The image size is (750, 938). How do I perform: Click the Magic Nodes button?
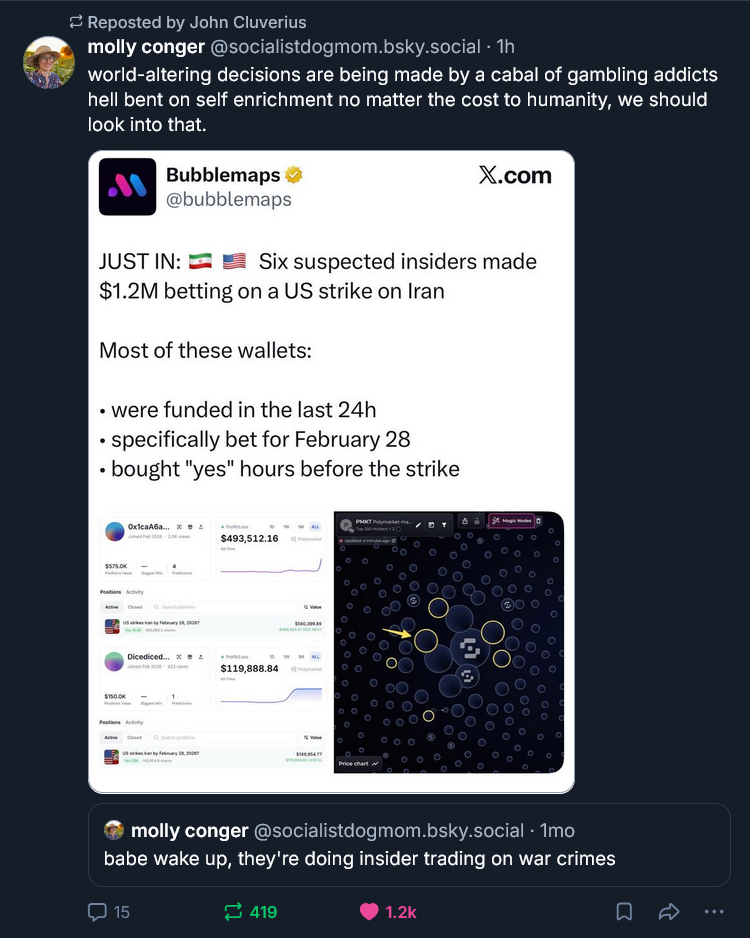[x=510, y=521]
